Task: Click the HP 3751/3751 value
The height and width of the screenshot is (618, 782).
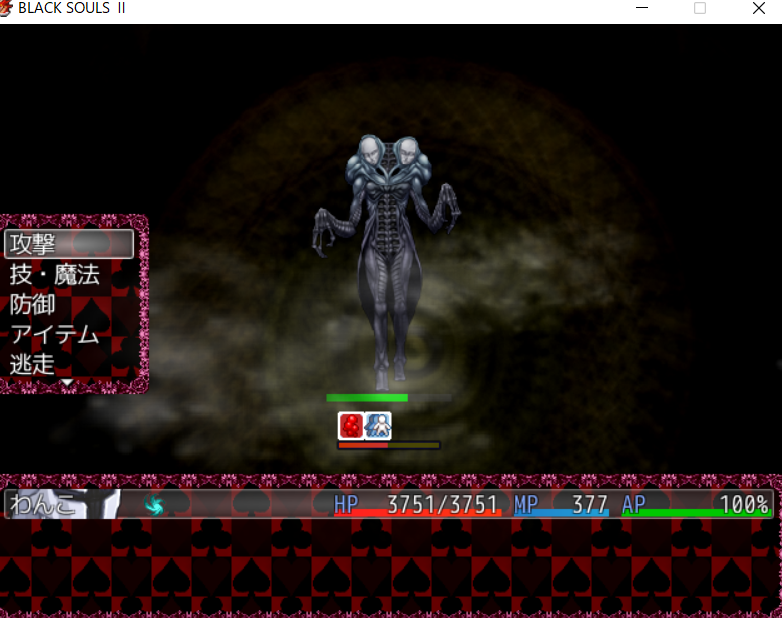Action: pyautogui.click(x=417, y=505)
